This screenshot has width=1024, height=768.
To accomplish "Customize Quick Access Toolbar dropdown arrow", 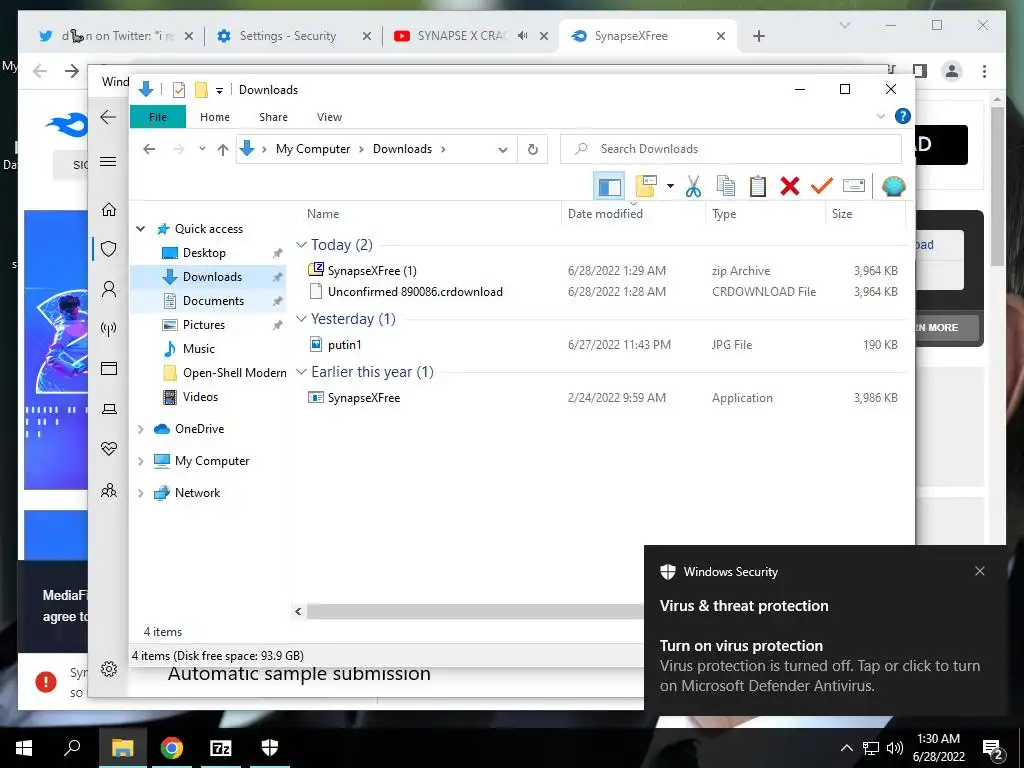I will (219, 90).
